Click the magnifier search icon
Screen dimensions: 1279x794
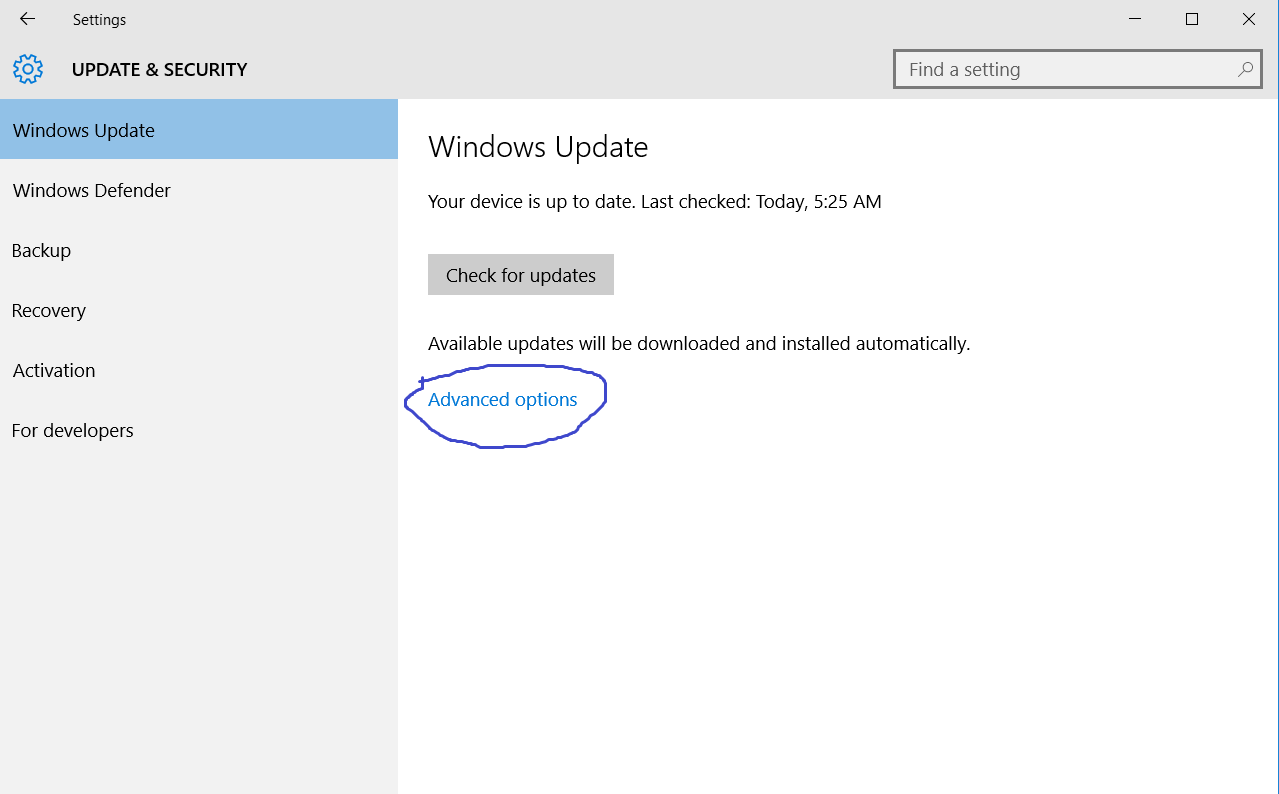click(x=1245, y=69)
